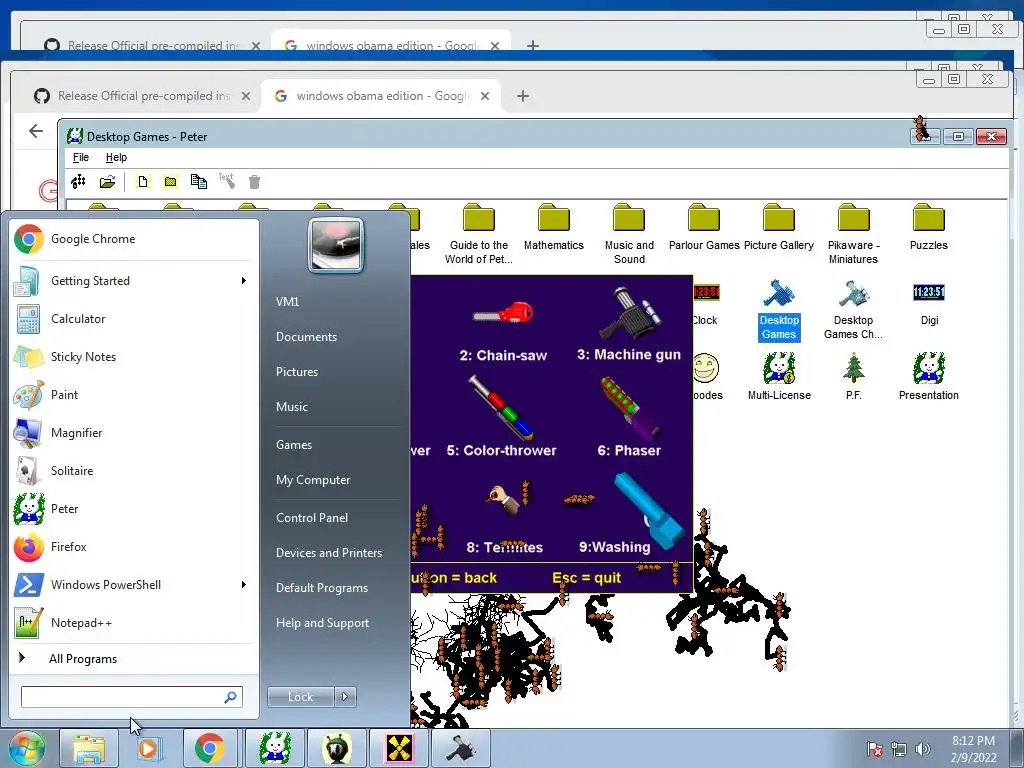This screenshot has width=1024, height=768.
Task: Select the P.F. Christmas tree icon
Action: coord(854,377)
